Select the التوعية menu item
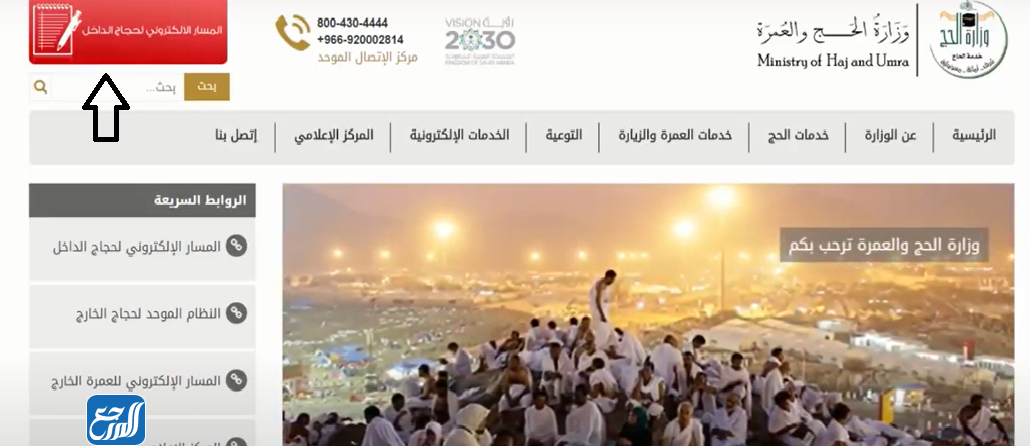The height and width of the screenshot is (446, 1030). 564,135
